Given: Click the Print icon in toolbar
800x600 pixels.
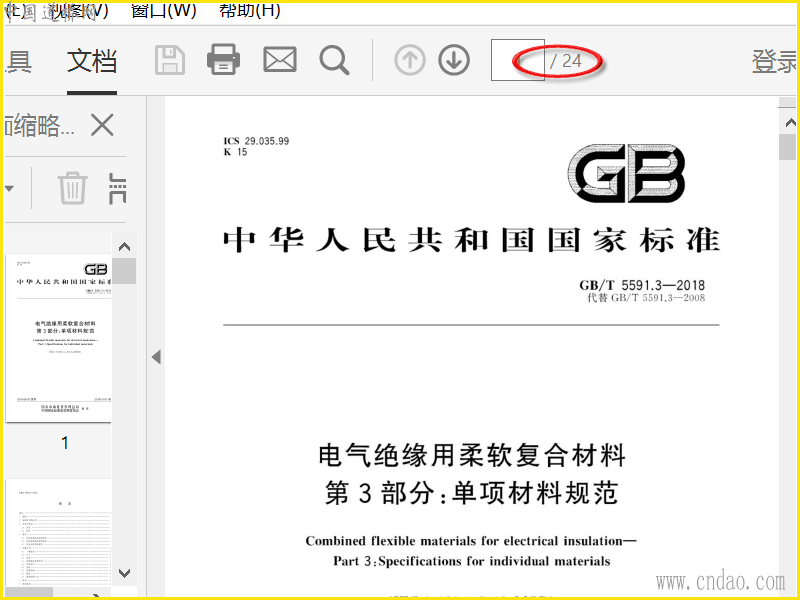Looking at the screenshot, I should click(223, 60).
